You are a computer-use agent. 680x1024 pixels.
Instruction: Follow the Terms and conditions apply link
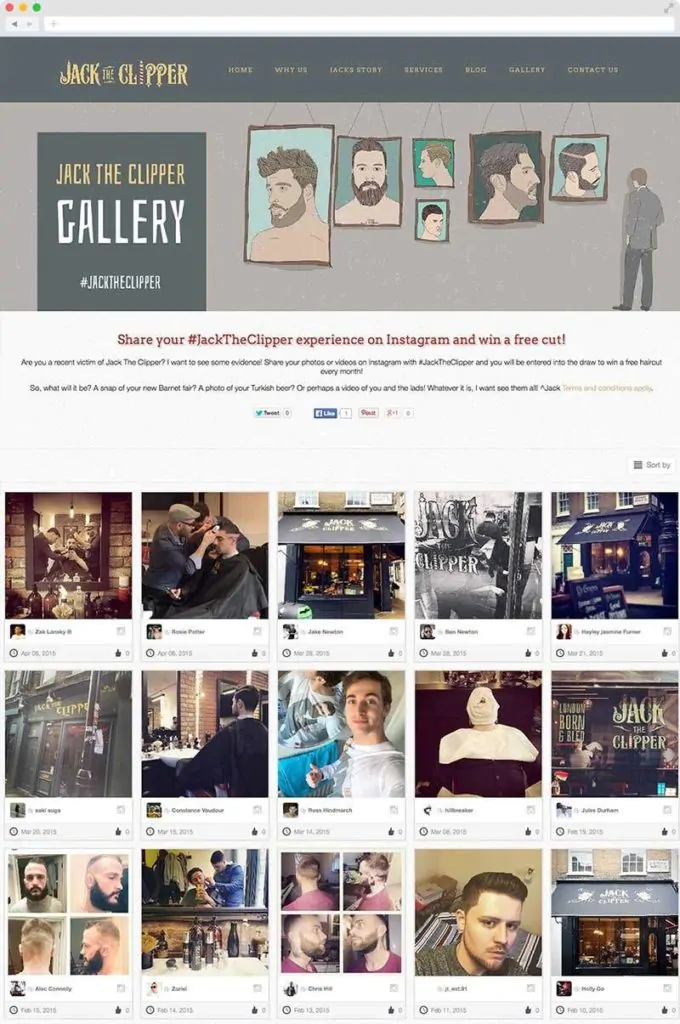coord(607,388)
